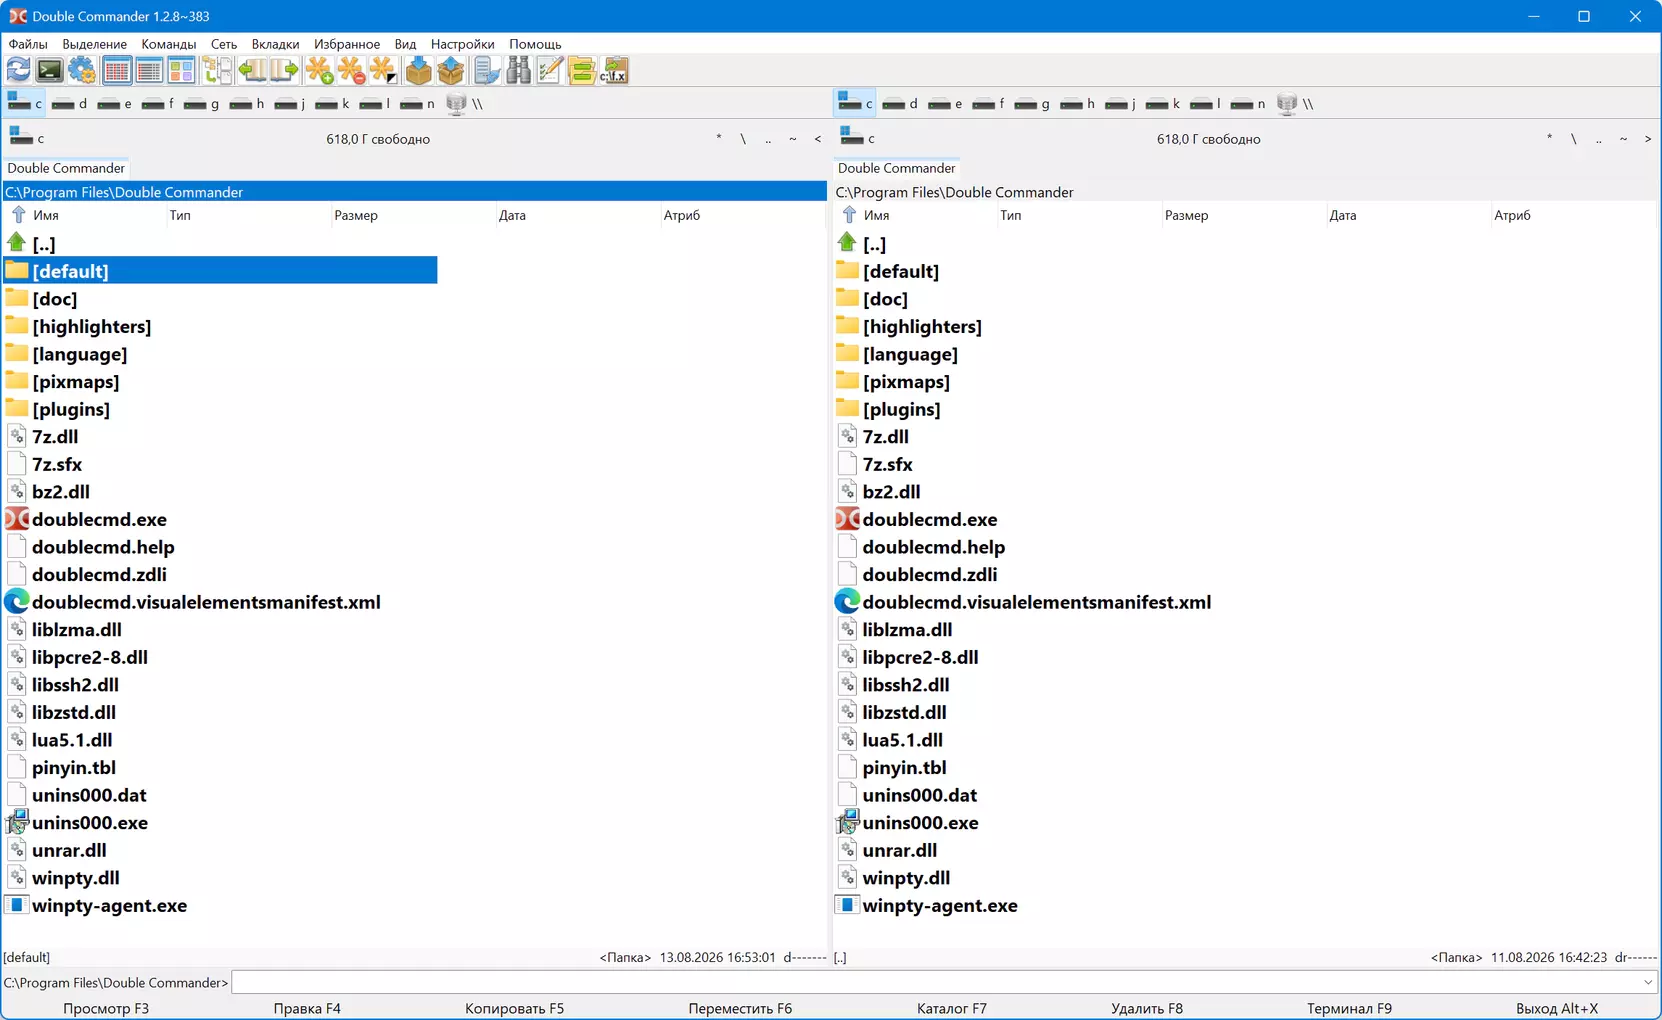The height and width of the screenshot is (1020, 1662).
Task: Go to home with right panel tilde button
Action: (x=1623, y=139)
